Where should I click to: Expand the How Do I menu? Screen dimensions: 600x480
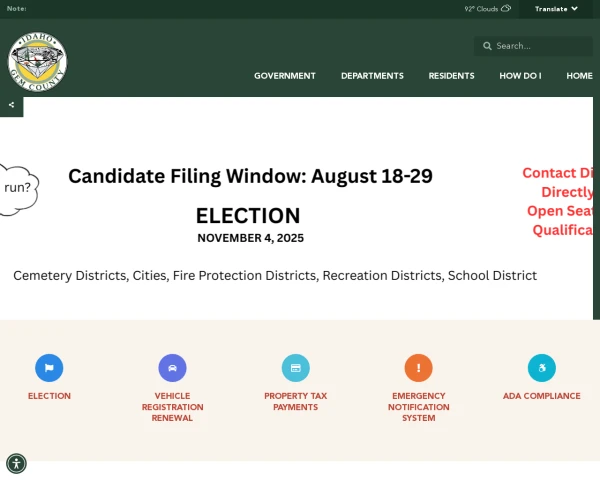tap(520, 76)
